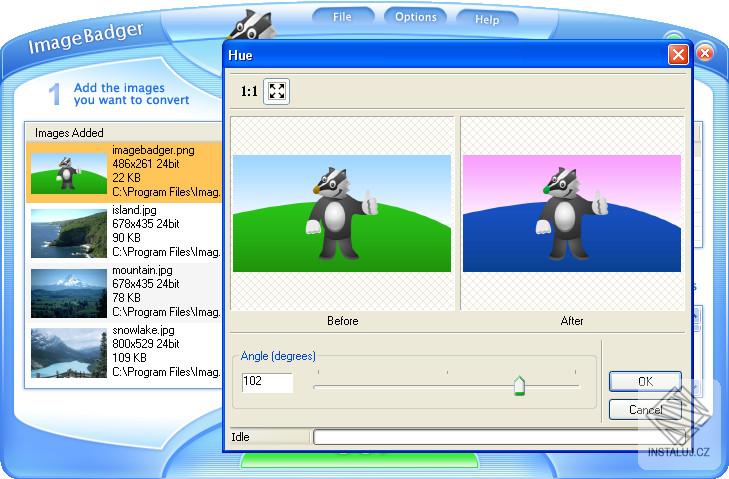
Task: Click the Angle degrees input field showing 102
Action: click(267, 382)
